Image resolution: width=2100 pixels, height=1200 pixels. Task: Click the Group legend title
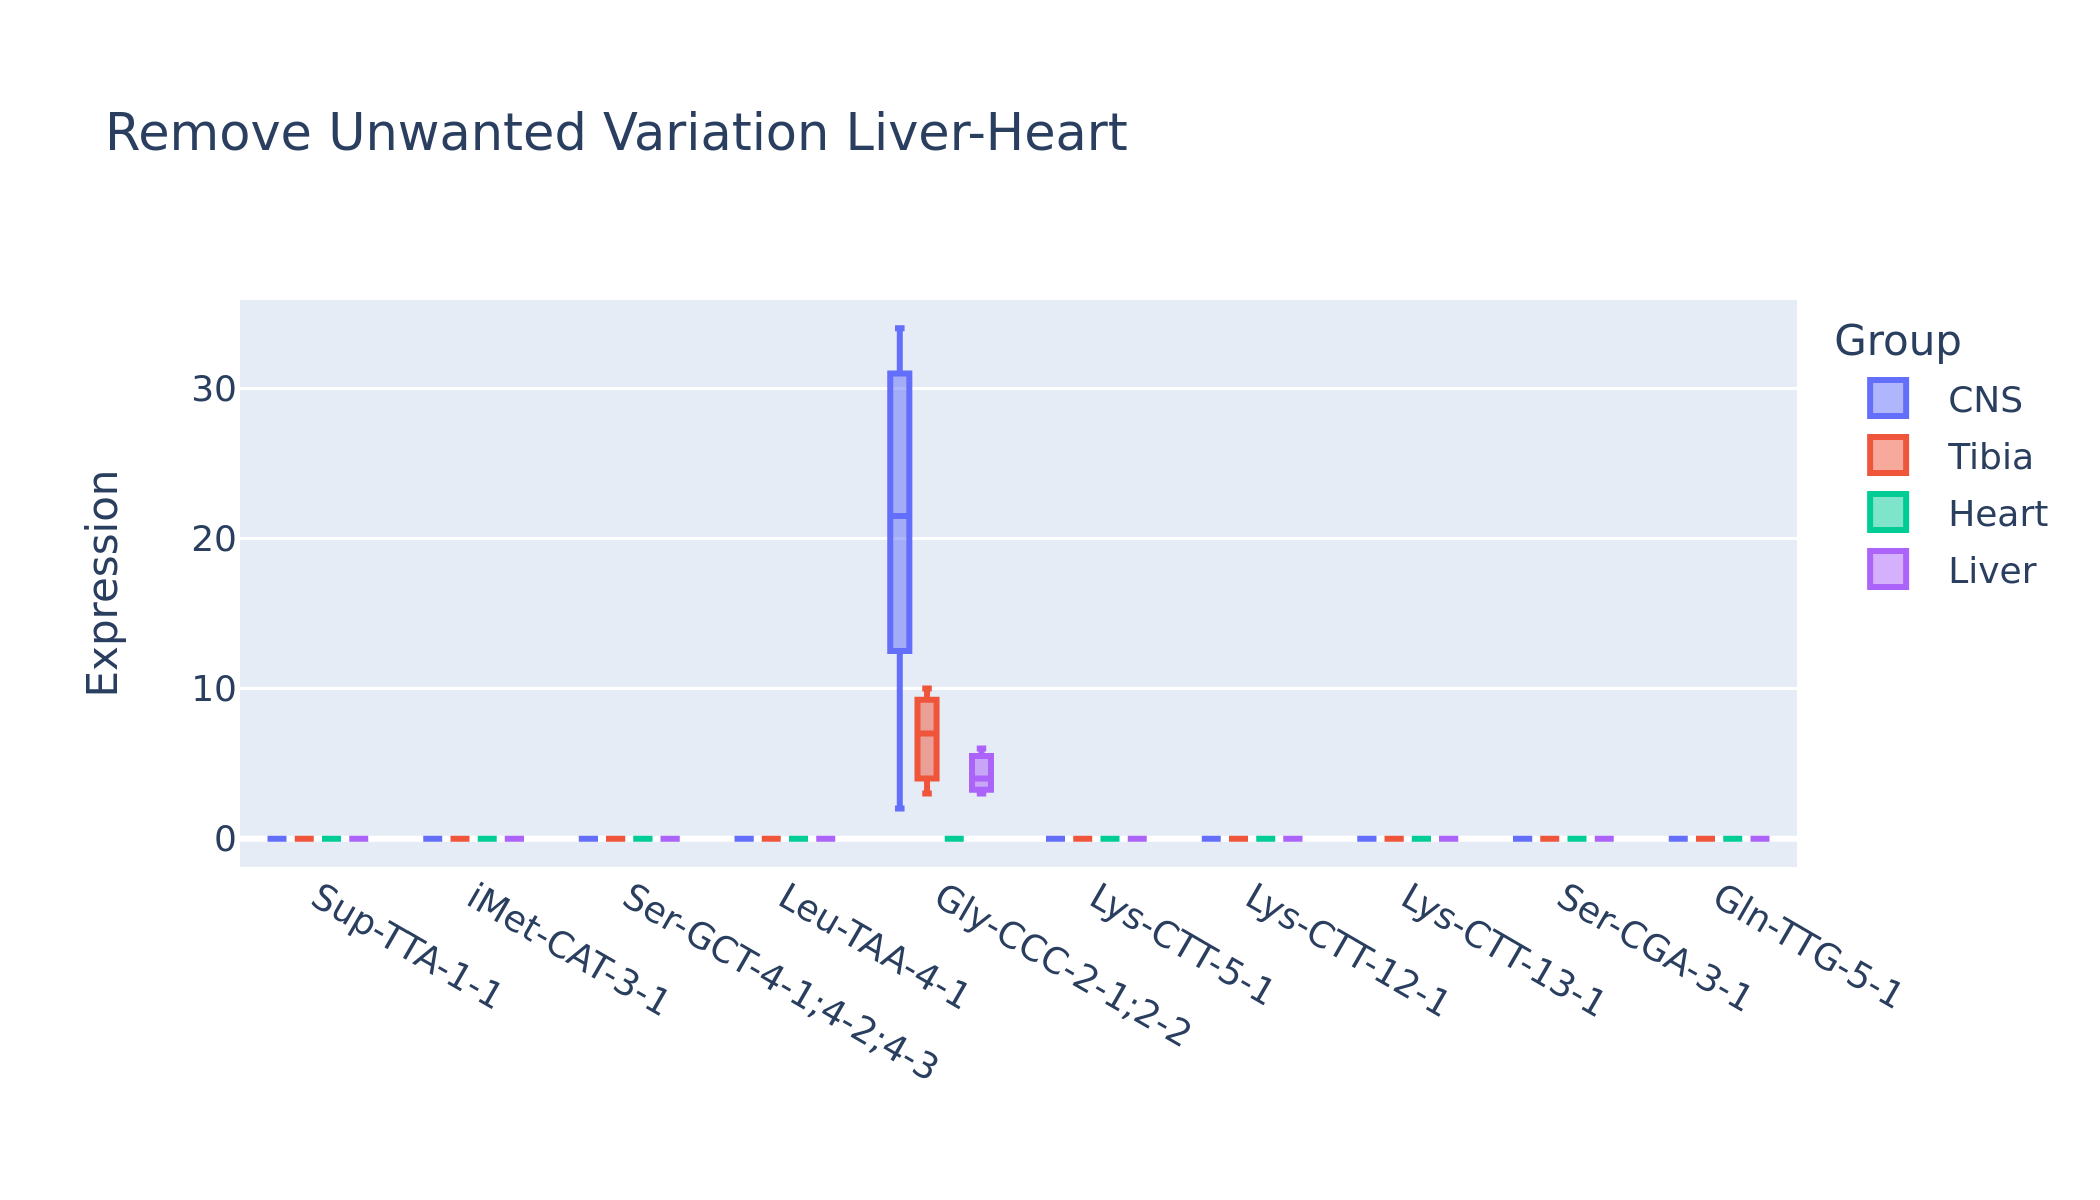pyautogui.click(x=1897, y=341)
